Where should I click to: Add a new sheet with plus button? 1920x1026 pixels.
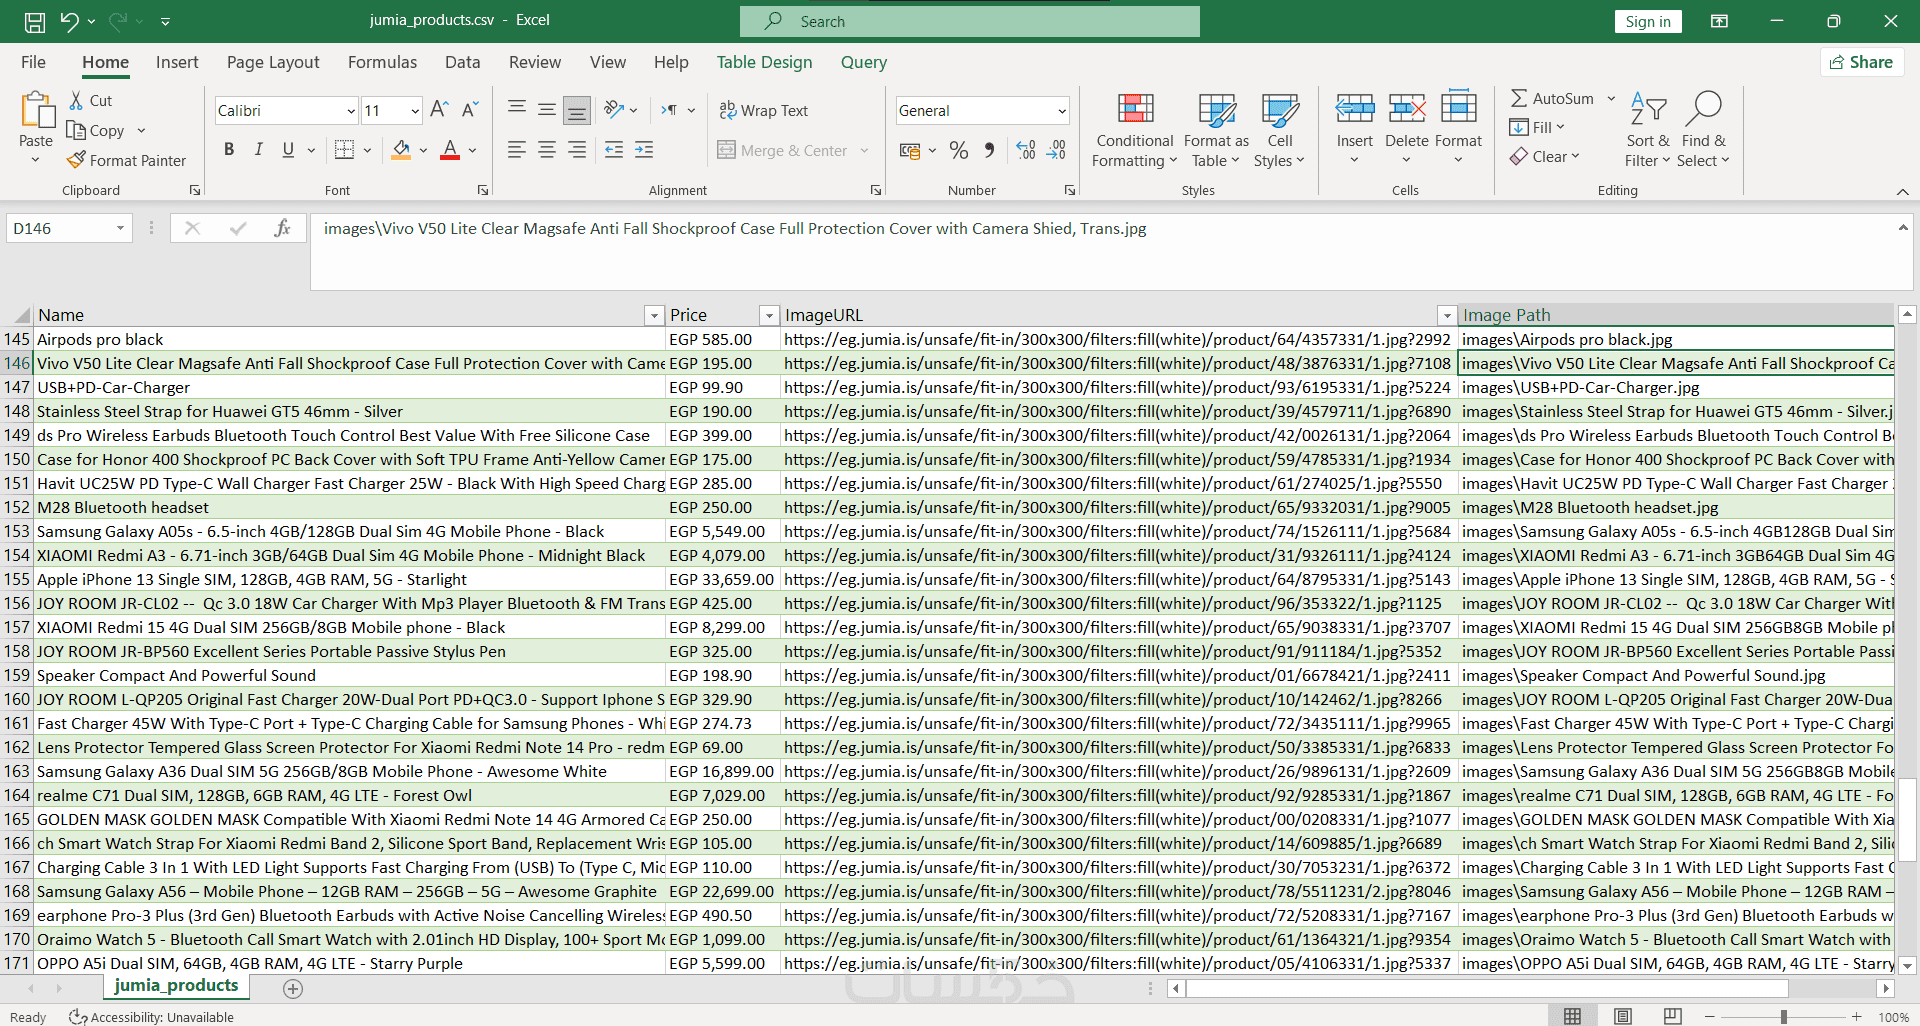tap(293, 988)
